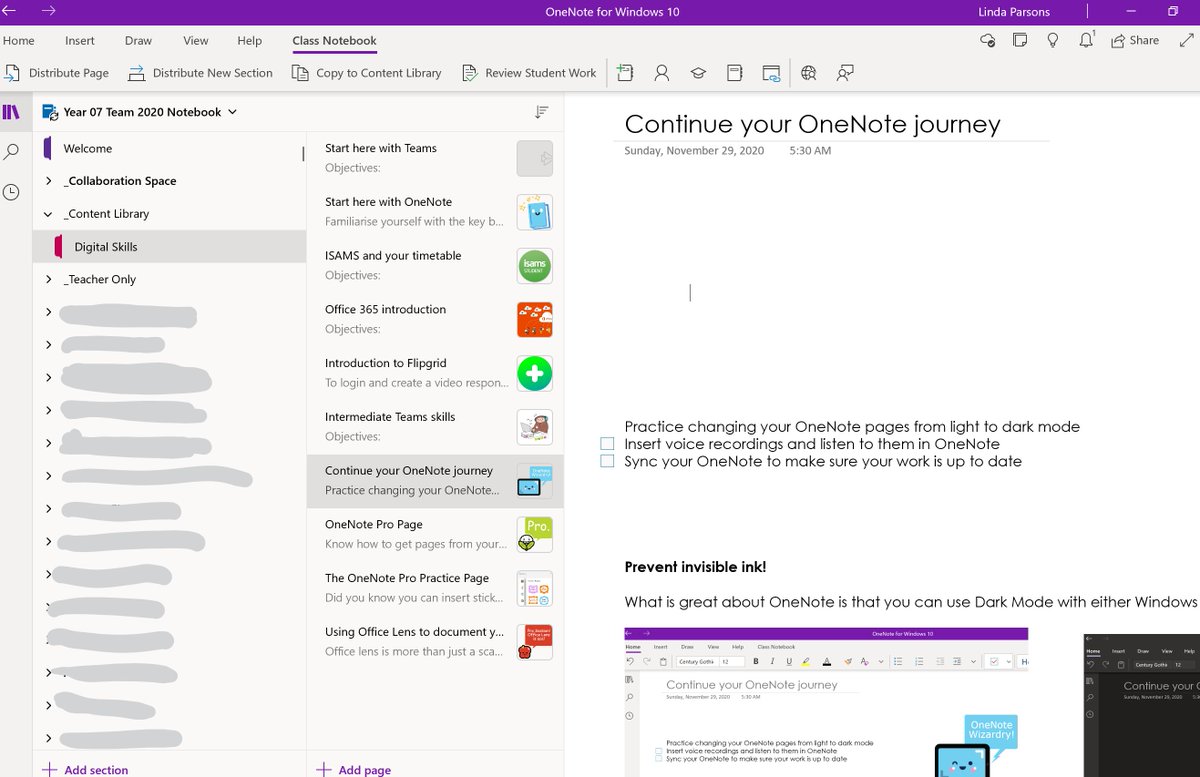This screenshot has width=1200, height=777.
Task: Open the 'ISAMS and your timetable' page
Action: [x=435, y=266]
